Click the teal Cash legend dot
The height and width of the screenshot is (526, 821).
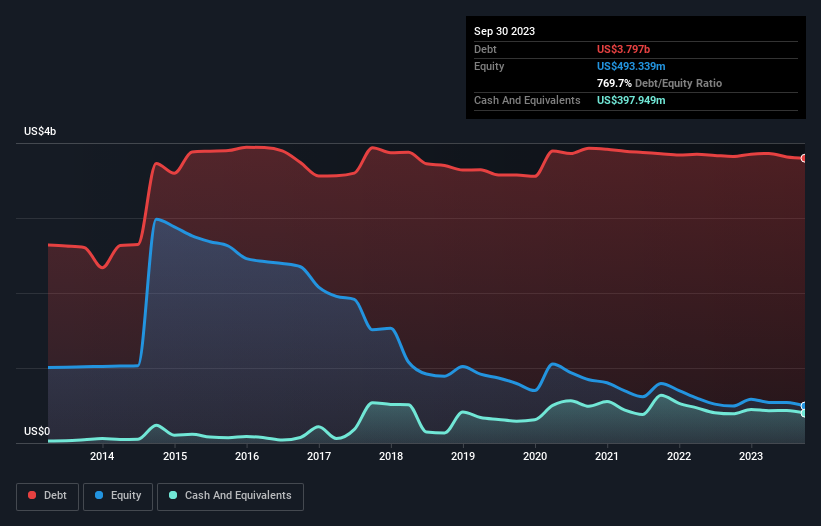173,495
